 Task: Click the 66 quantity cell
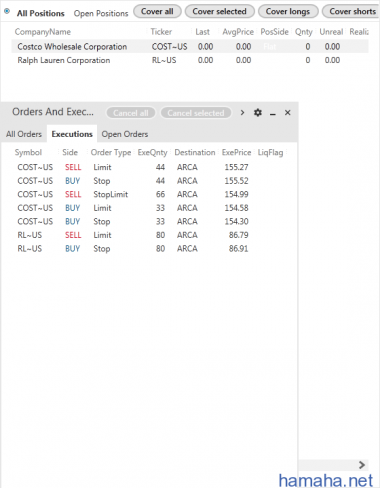(x=160, y=194)
